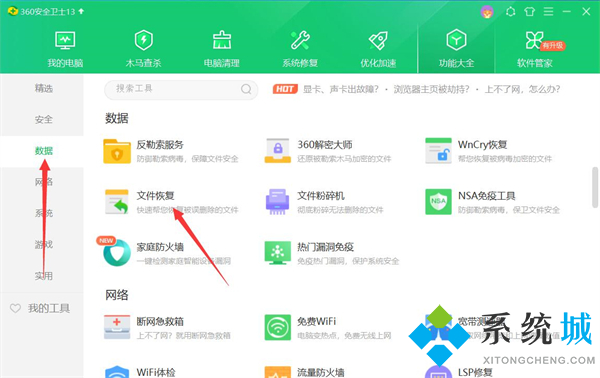Click 家庭防火墙 title text
600x378 pixels.
click(160, 247)
